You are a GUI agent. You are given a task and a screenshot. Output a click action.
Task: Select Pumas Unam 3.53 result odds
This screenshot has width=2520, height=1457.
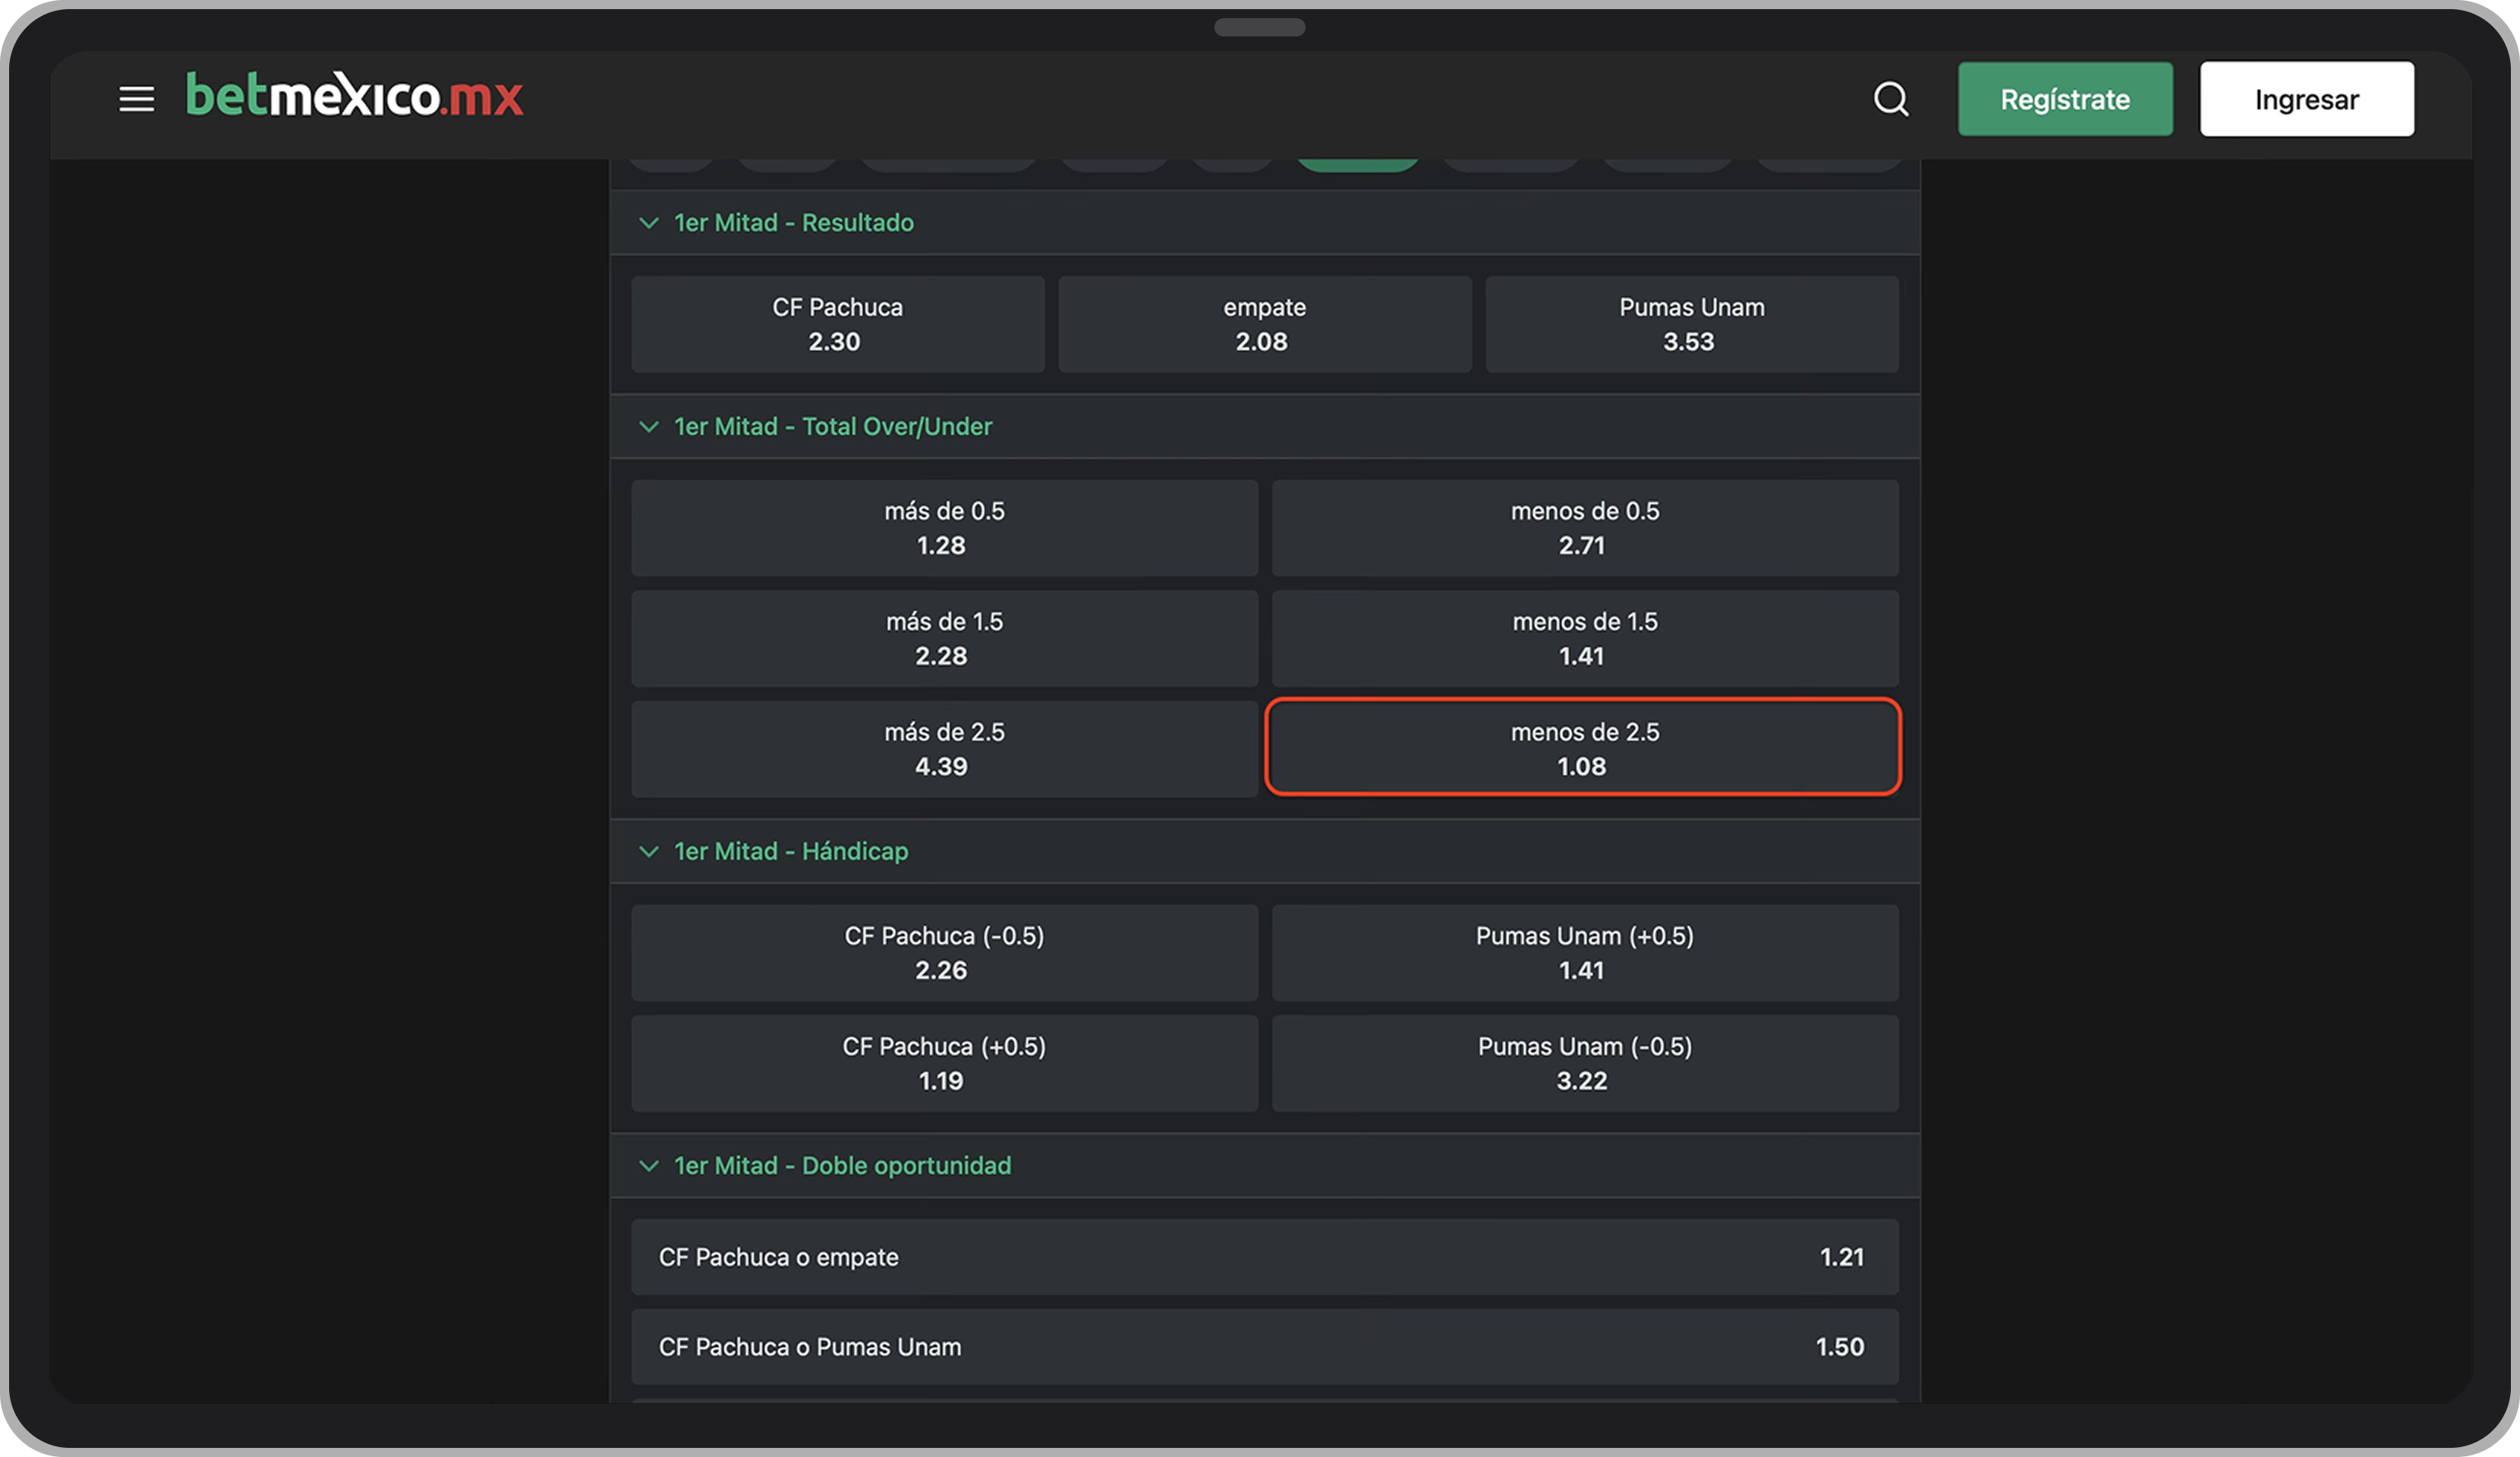1691,324
